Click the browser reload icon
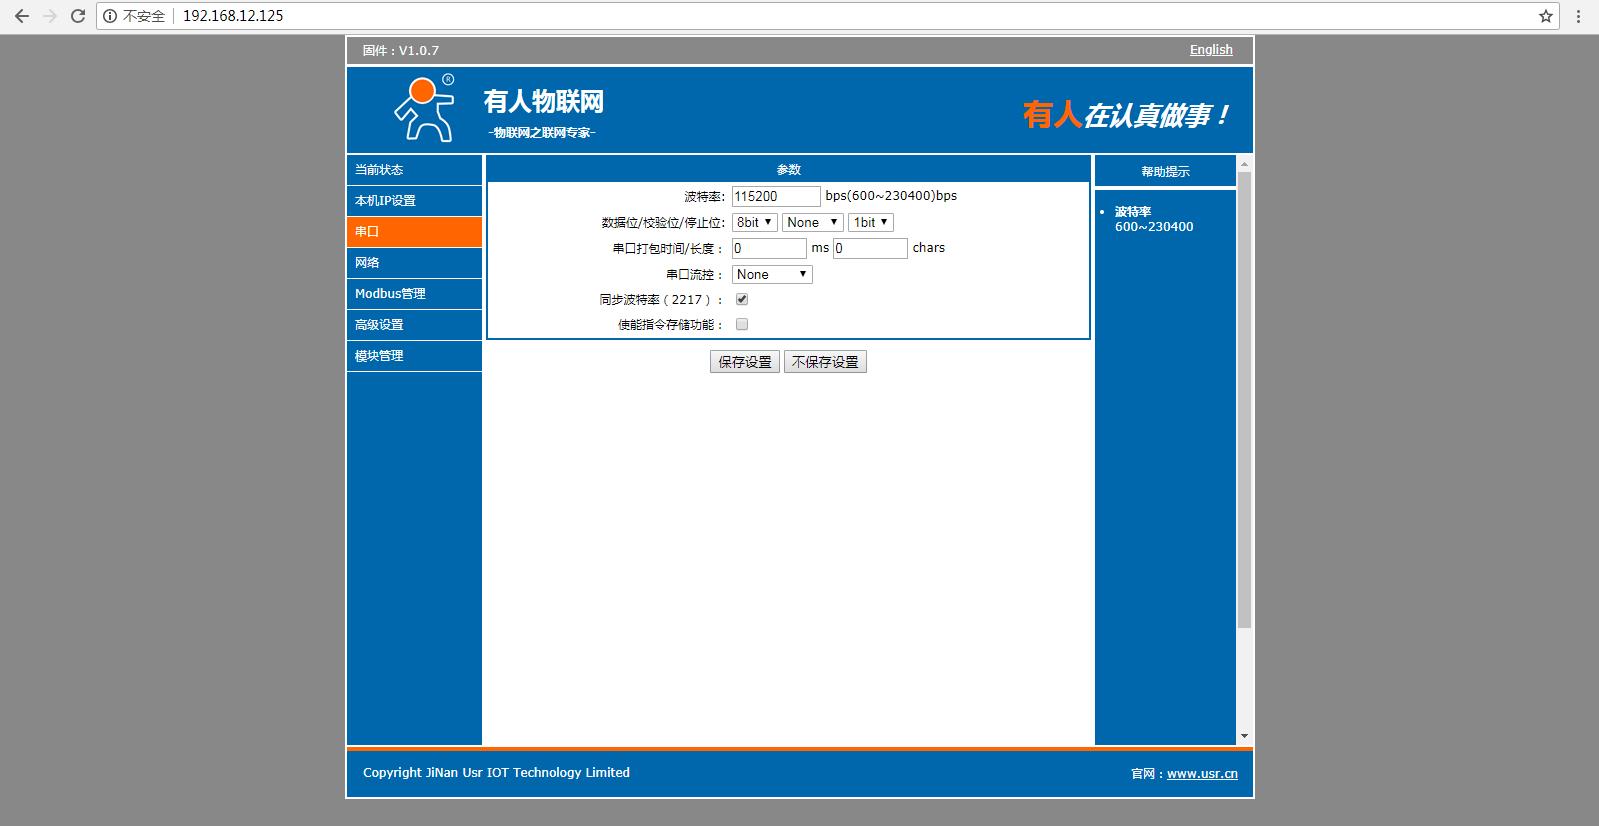1599x826 pixels. pos(77,16)
